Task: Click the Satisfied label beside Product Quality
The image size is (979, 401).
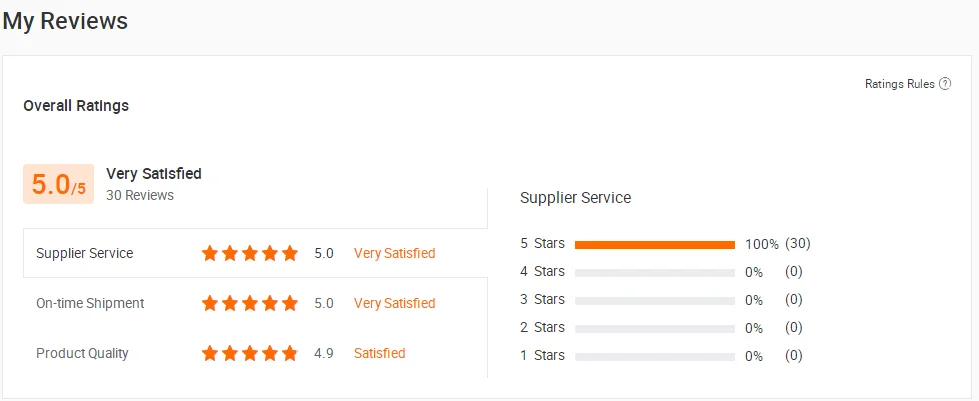Action: pos(380,353)
